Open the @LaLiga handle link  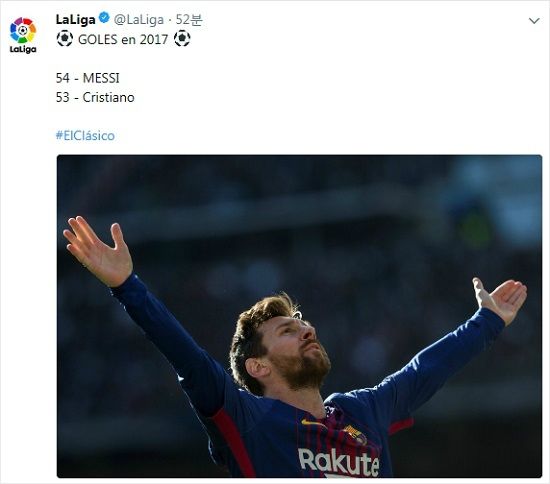click(139, 20)
